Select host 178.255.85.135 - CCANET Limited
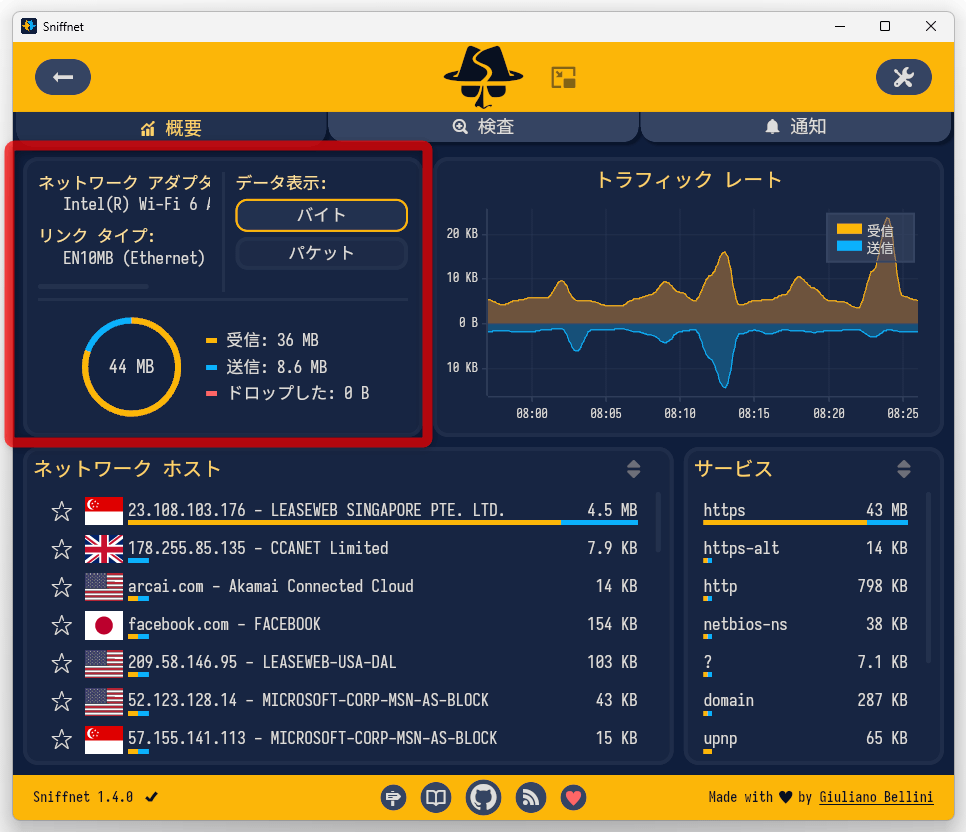Screen dimensions: 966x832 383,549
